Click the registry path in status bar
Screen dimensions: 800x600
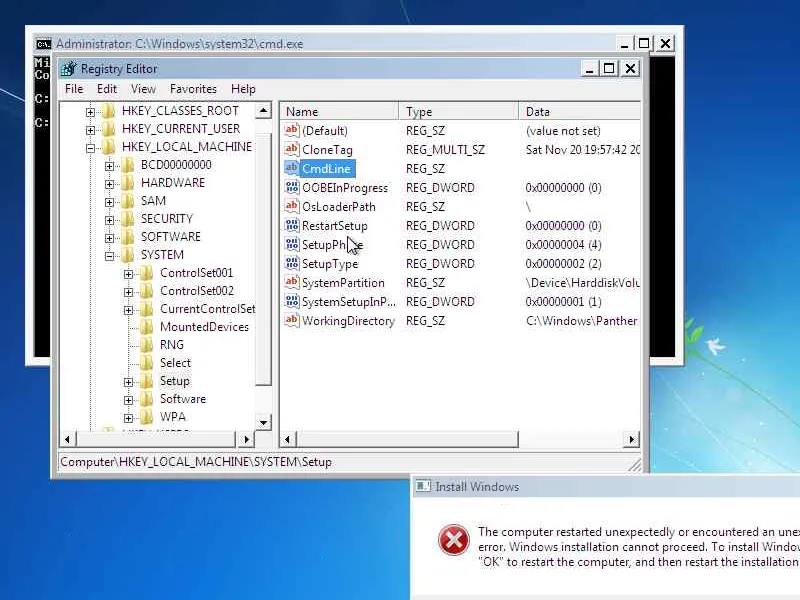click(196, 462)
